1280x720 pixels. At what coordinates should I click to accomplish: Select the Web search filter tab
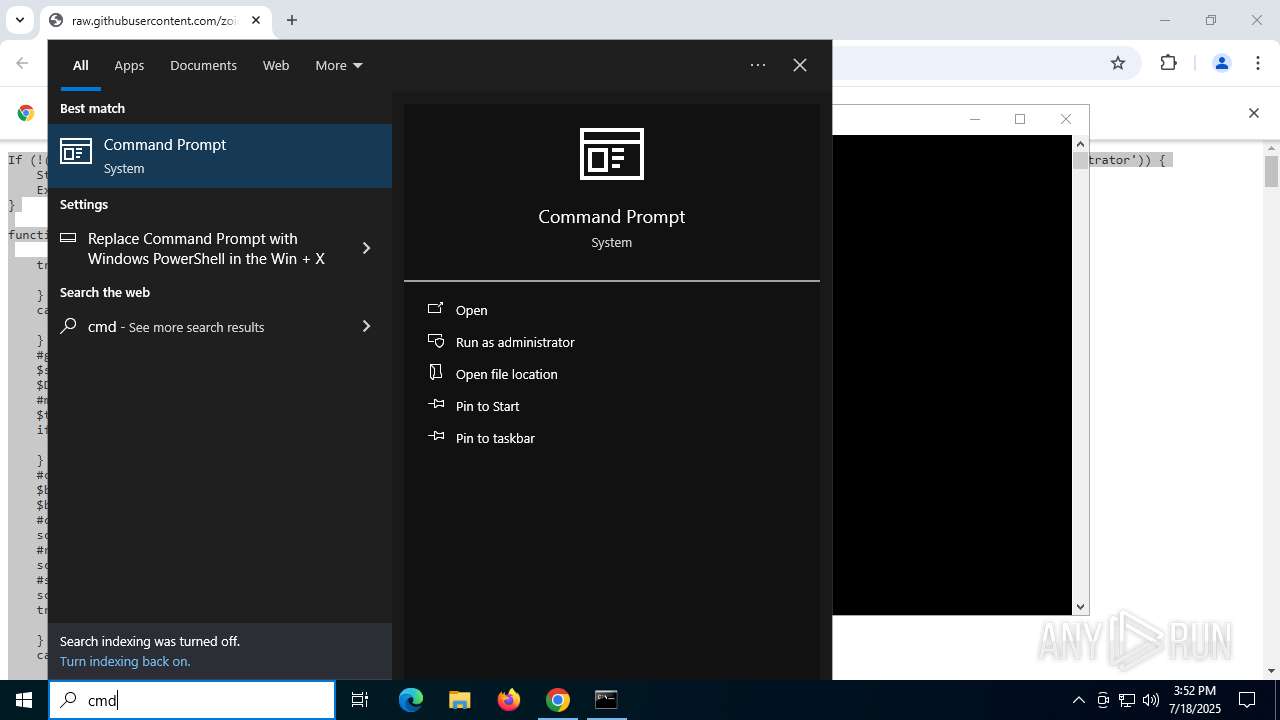(276, 65)
